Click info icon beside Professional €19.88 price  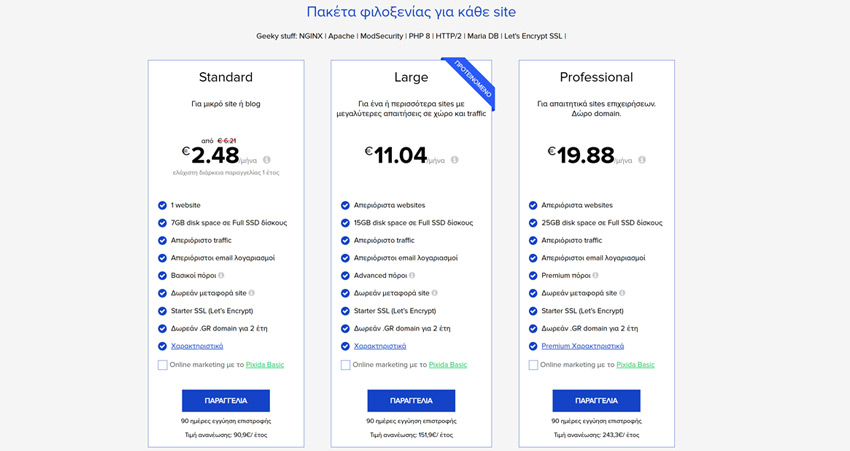click(x=642, y=160)
